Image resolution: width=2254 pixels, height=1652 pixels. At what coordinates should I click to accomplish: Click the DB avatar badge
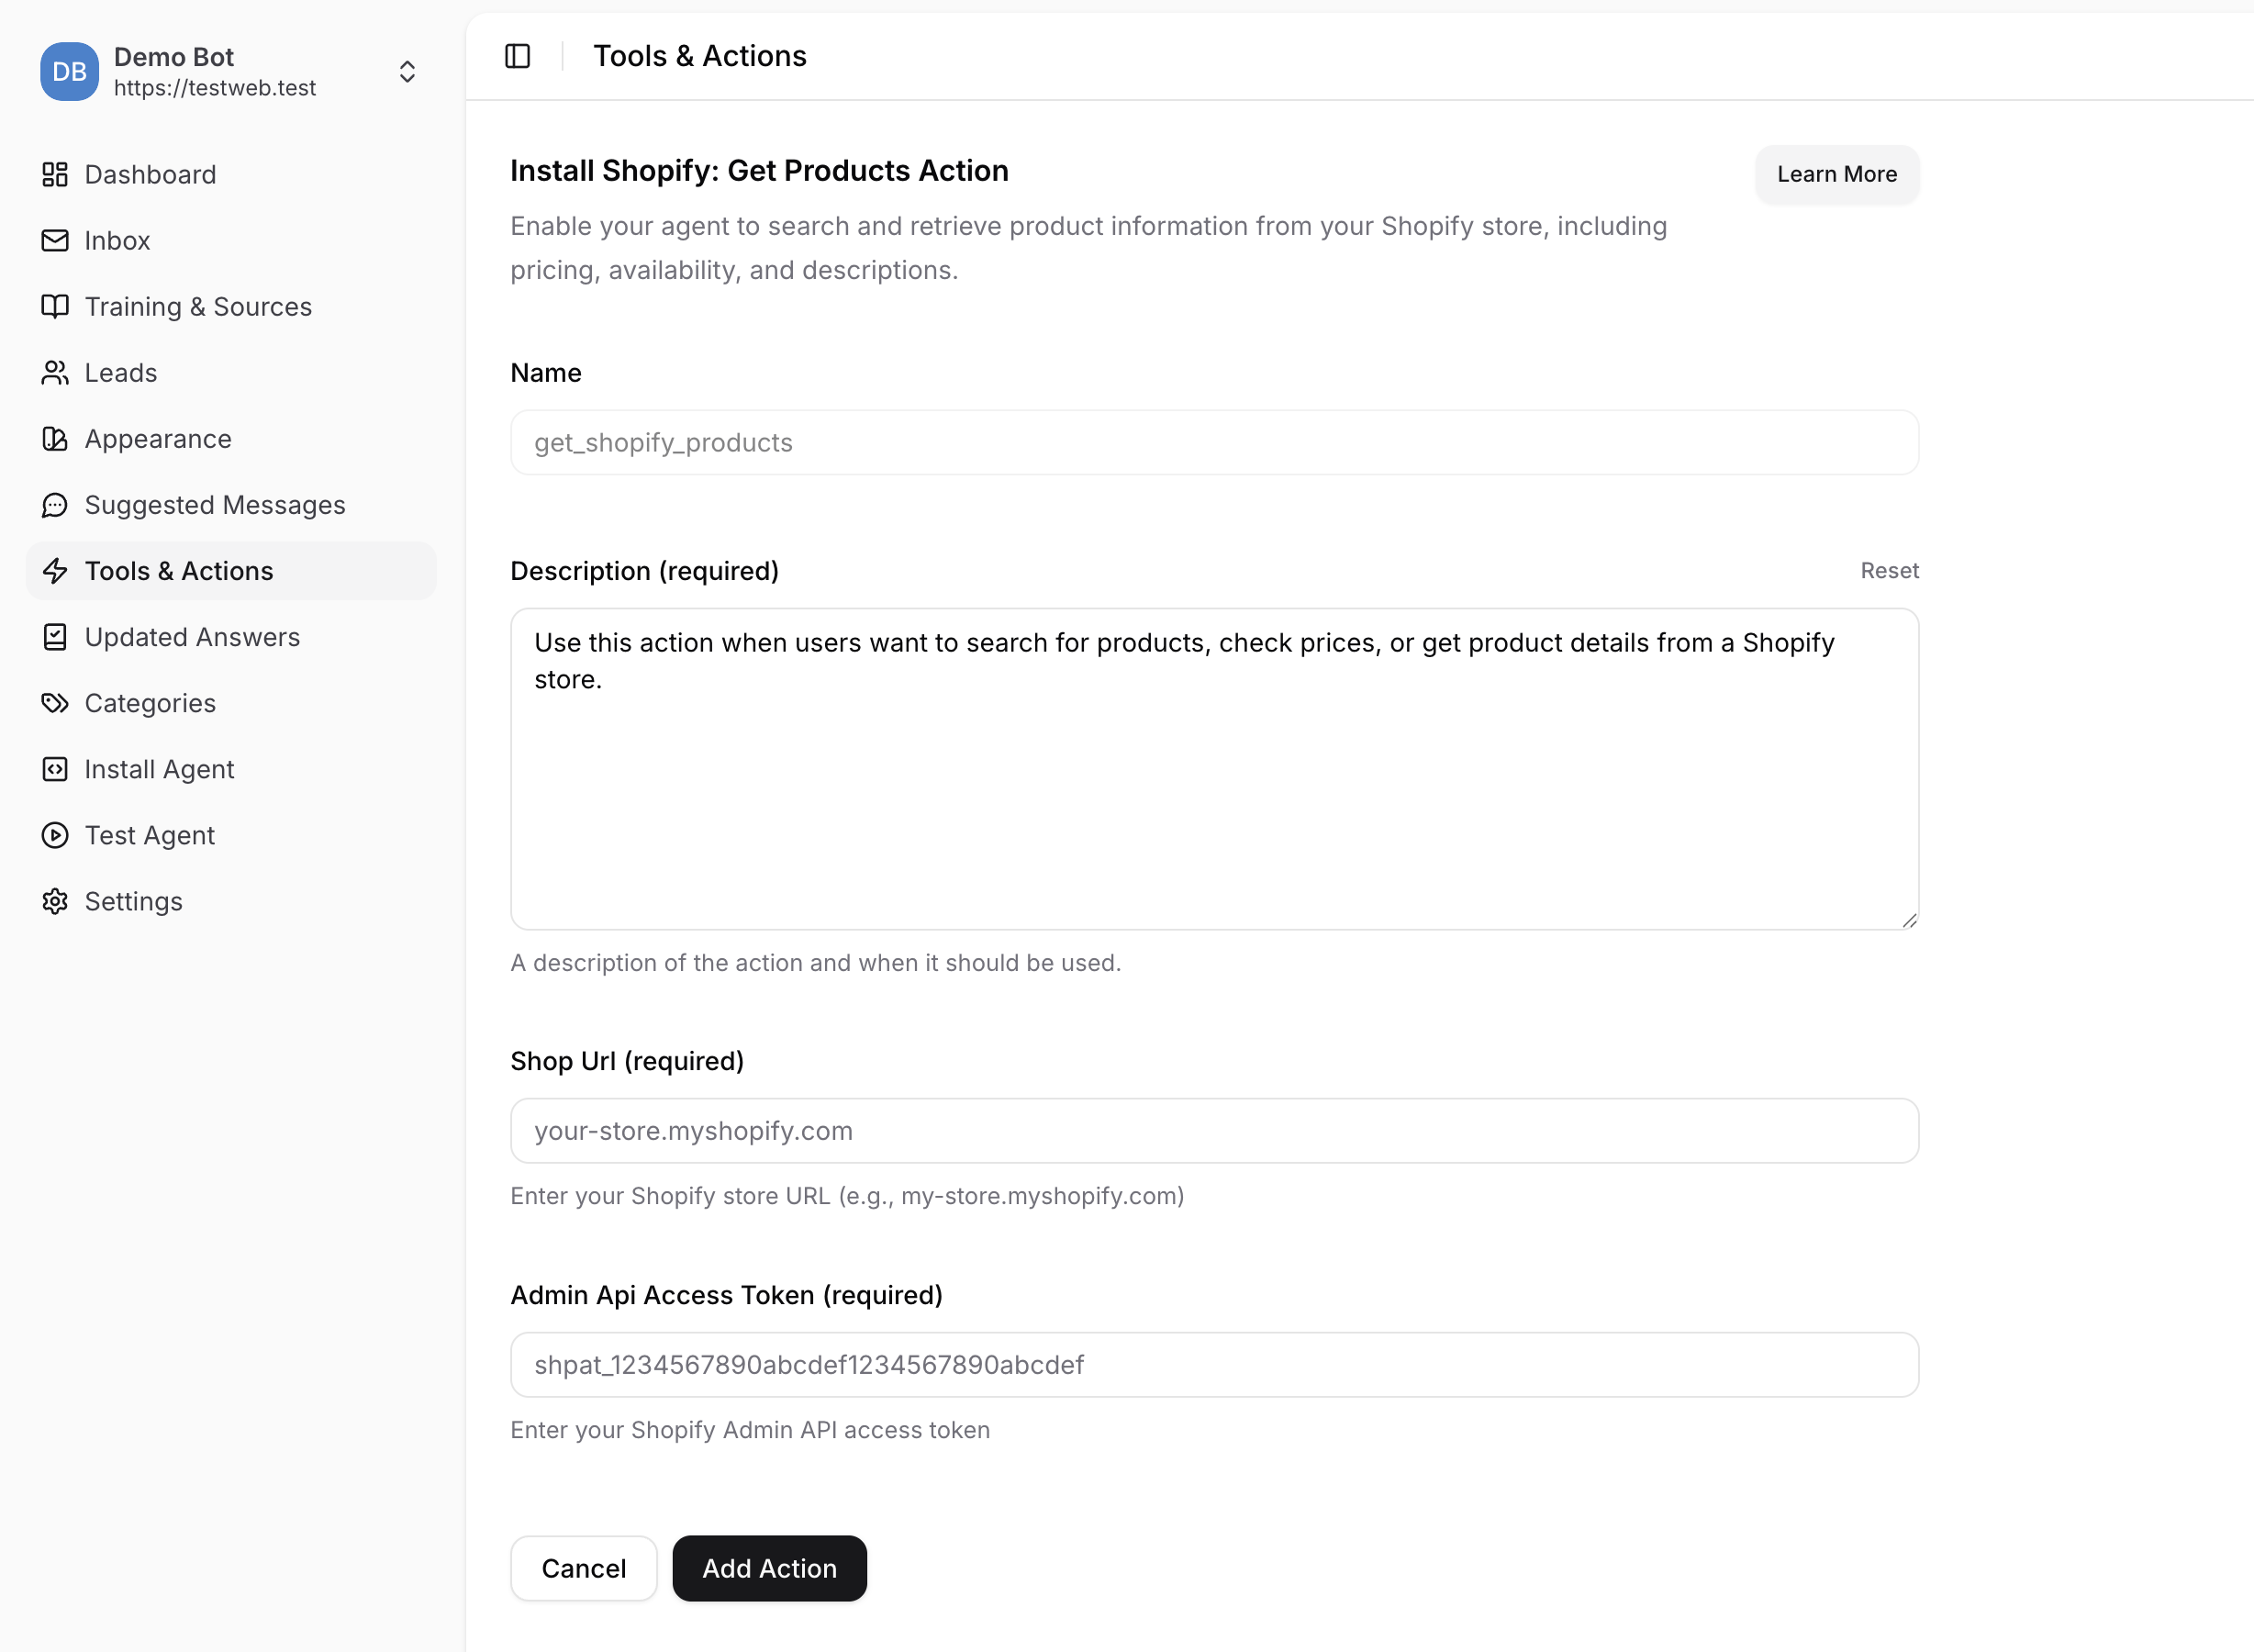(x=69, y=72)
